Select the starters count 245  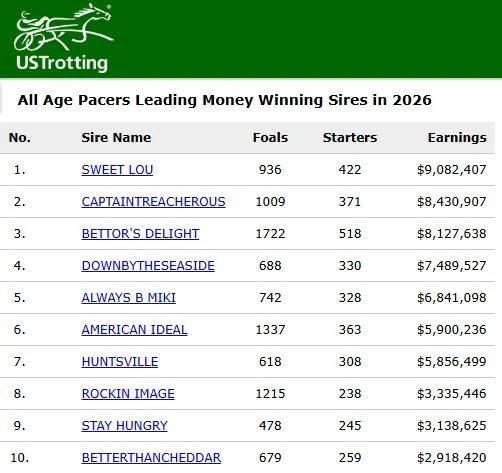[350, 426]
